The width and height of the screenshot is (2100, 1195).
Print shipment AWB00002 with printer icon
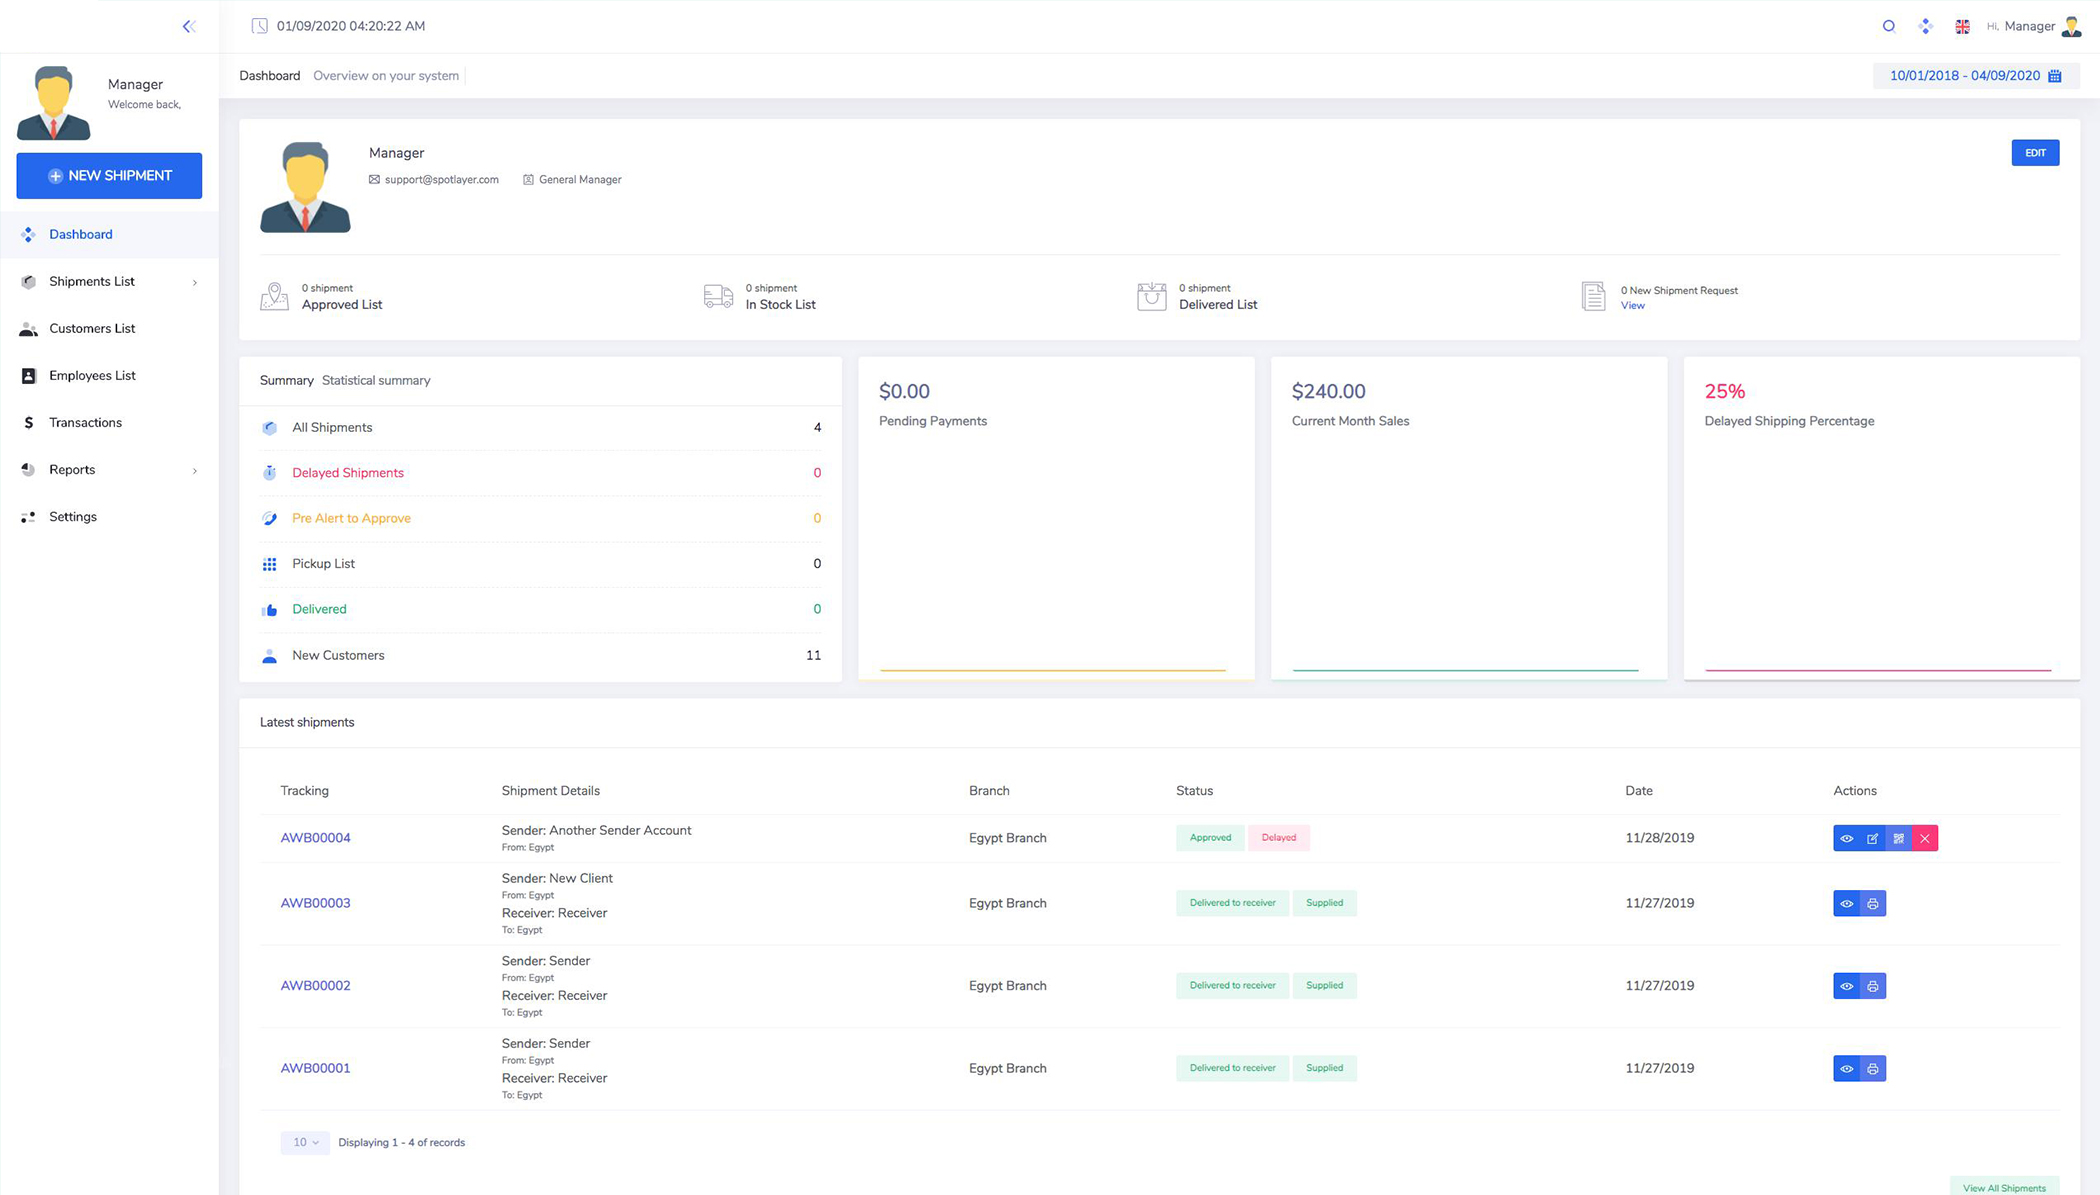click(1872, 986)
